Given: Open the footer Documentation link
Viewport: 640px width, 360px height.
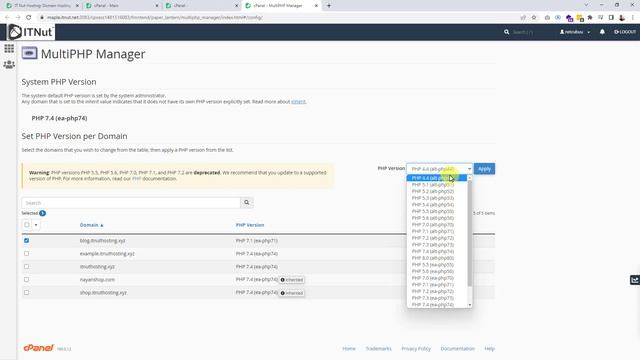Looking at the screenshot, I should point(457,349).
